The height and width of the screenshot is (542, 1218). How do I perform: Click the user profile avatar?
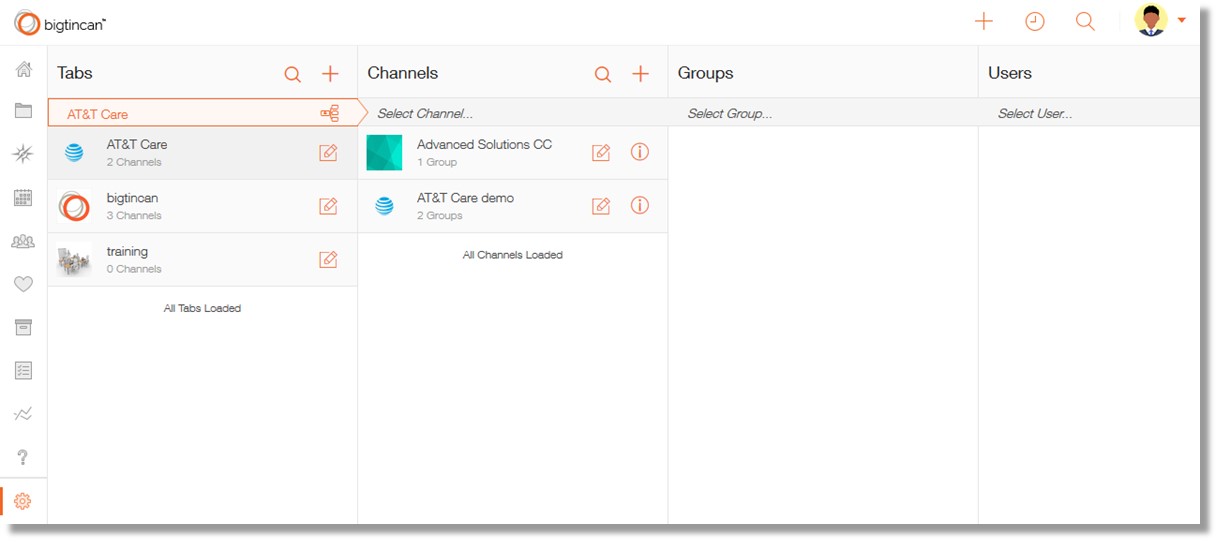coord(1151,20)
